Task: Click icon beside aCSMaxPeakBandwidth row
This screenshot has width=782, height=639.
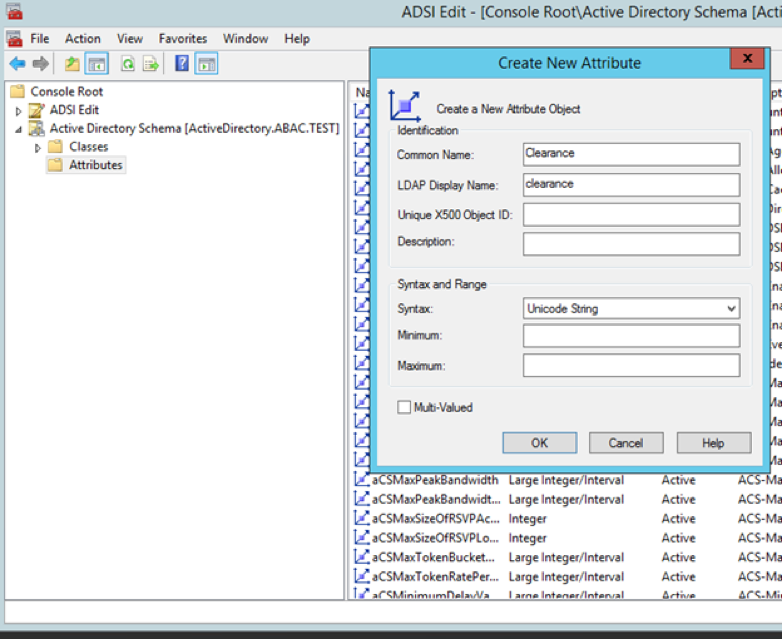Action: click(x=361, y=479)
